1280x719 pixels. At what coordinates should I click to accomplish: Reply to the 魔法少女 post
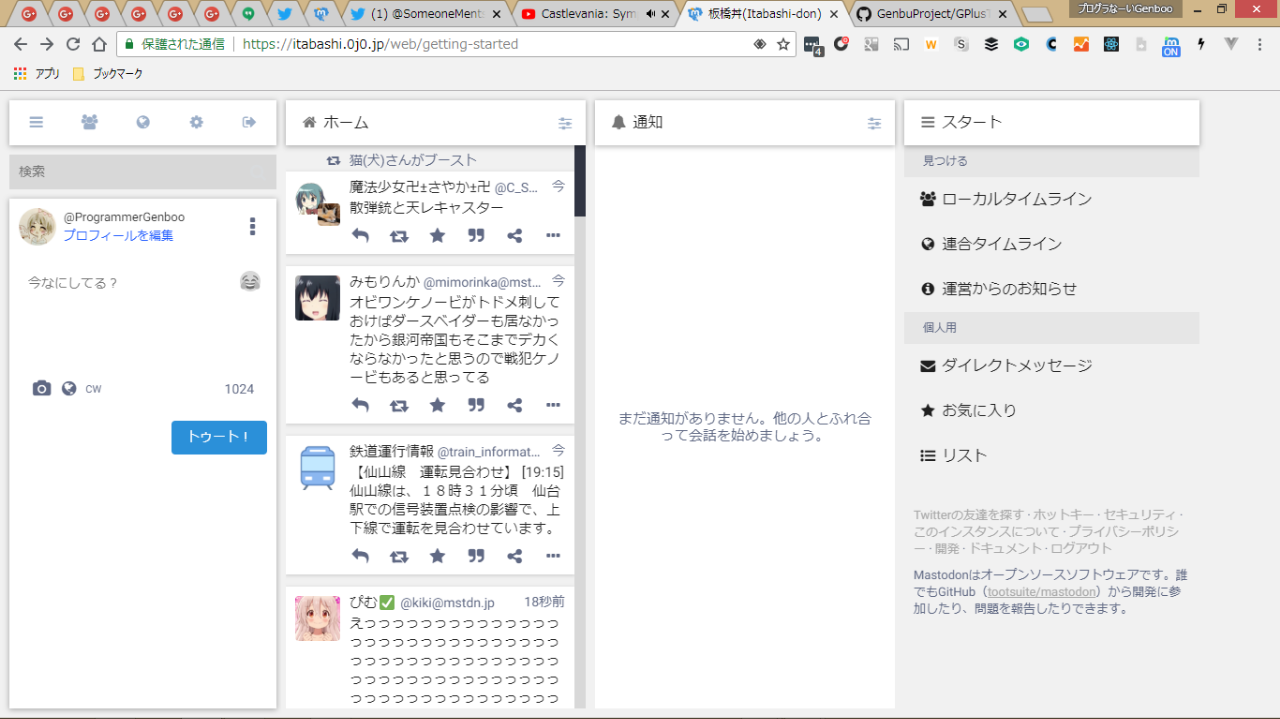tap(361, 236)
